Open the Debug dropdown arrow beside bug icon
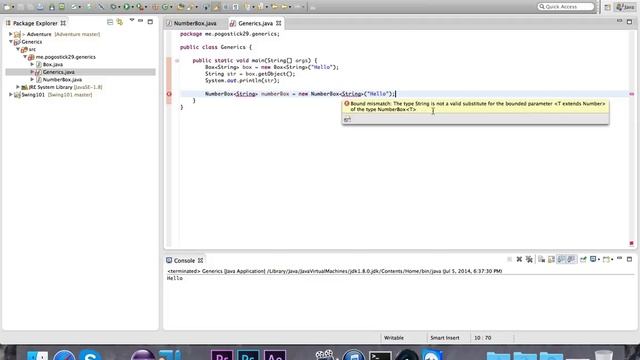Screen dimensions: 640x360 pyautogui.click(x=119, y=7)
